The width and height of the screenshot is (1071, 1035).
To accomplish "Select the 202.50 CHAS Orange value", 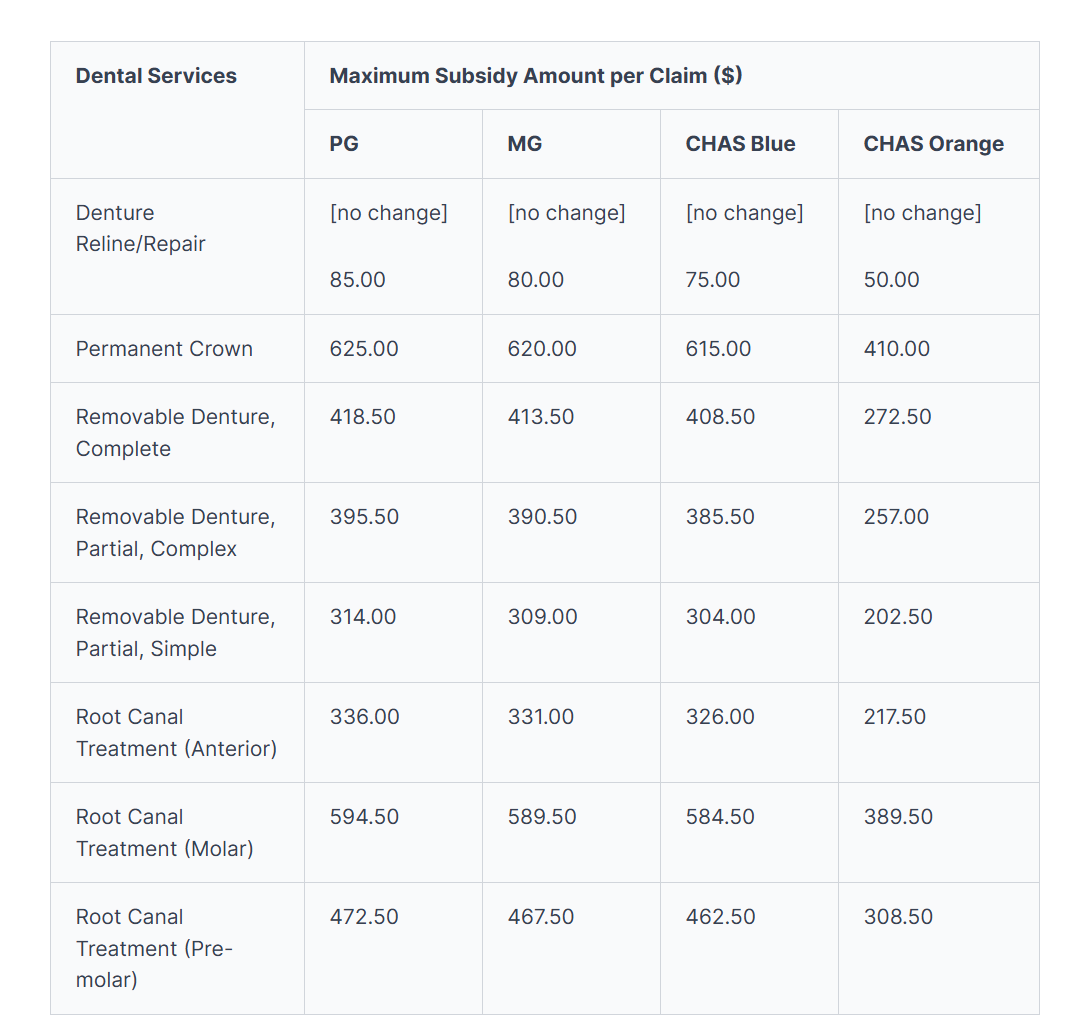I will coord(898,617).
